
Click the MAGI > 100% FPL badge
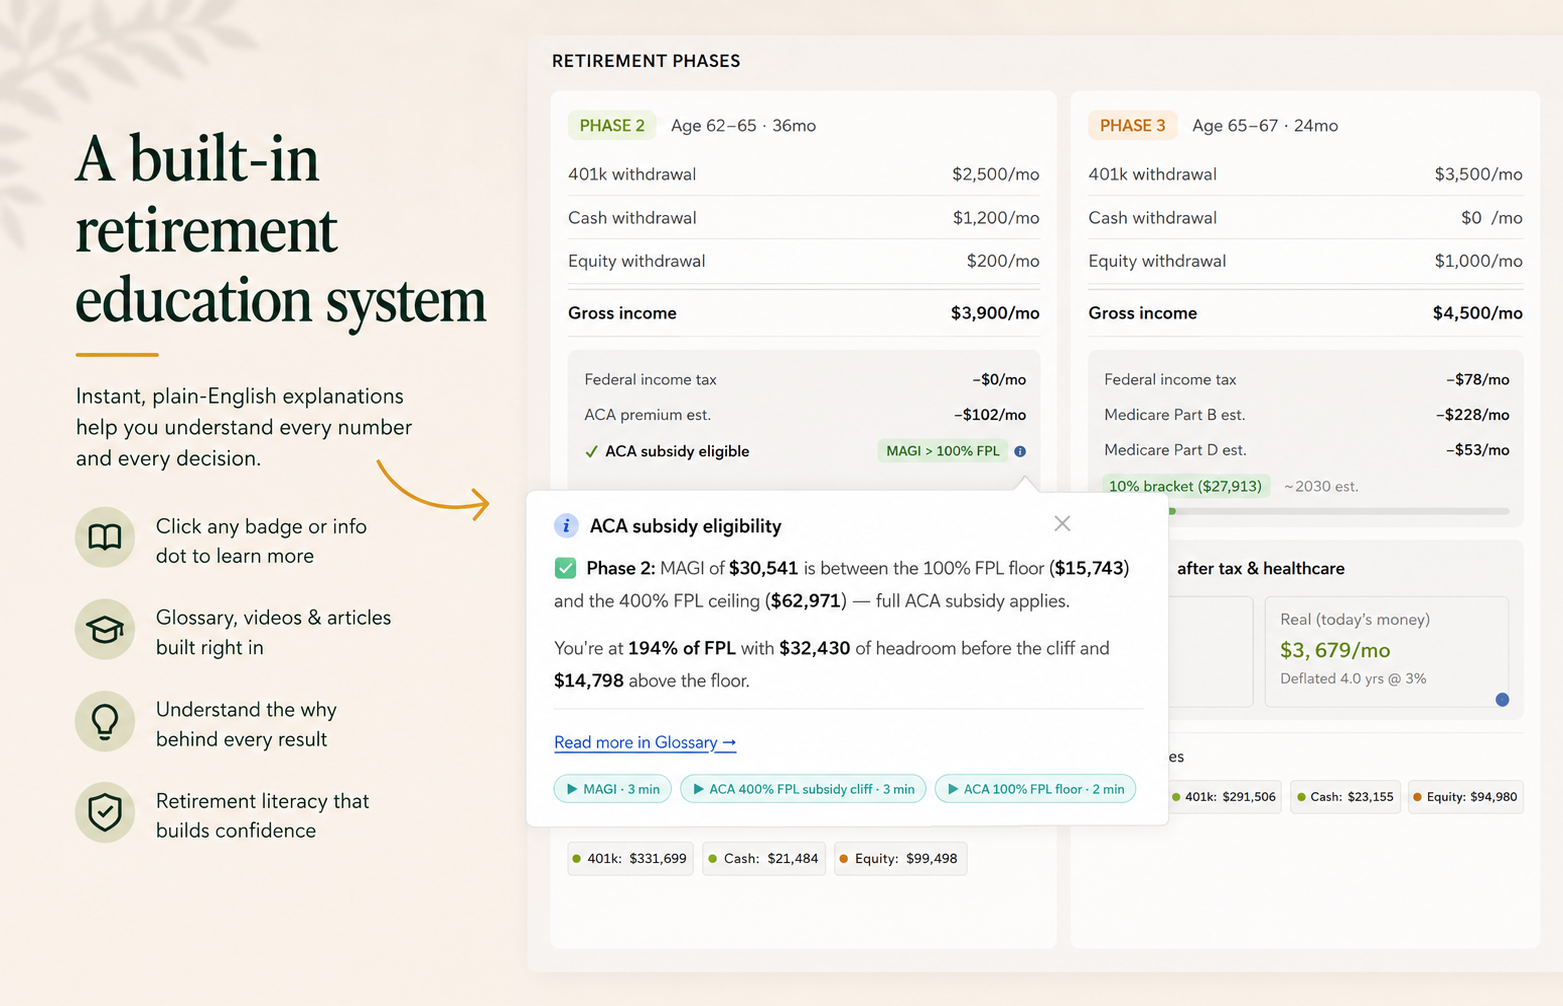943,451
